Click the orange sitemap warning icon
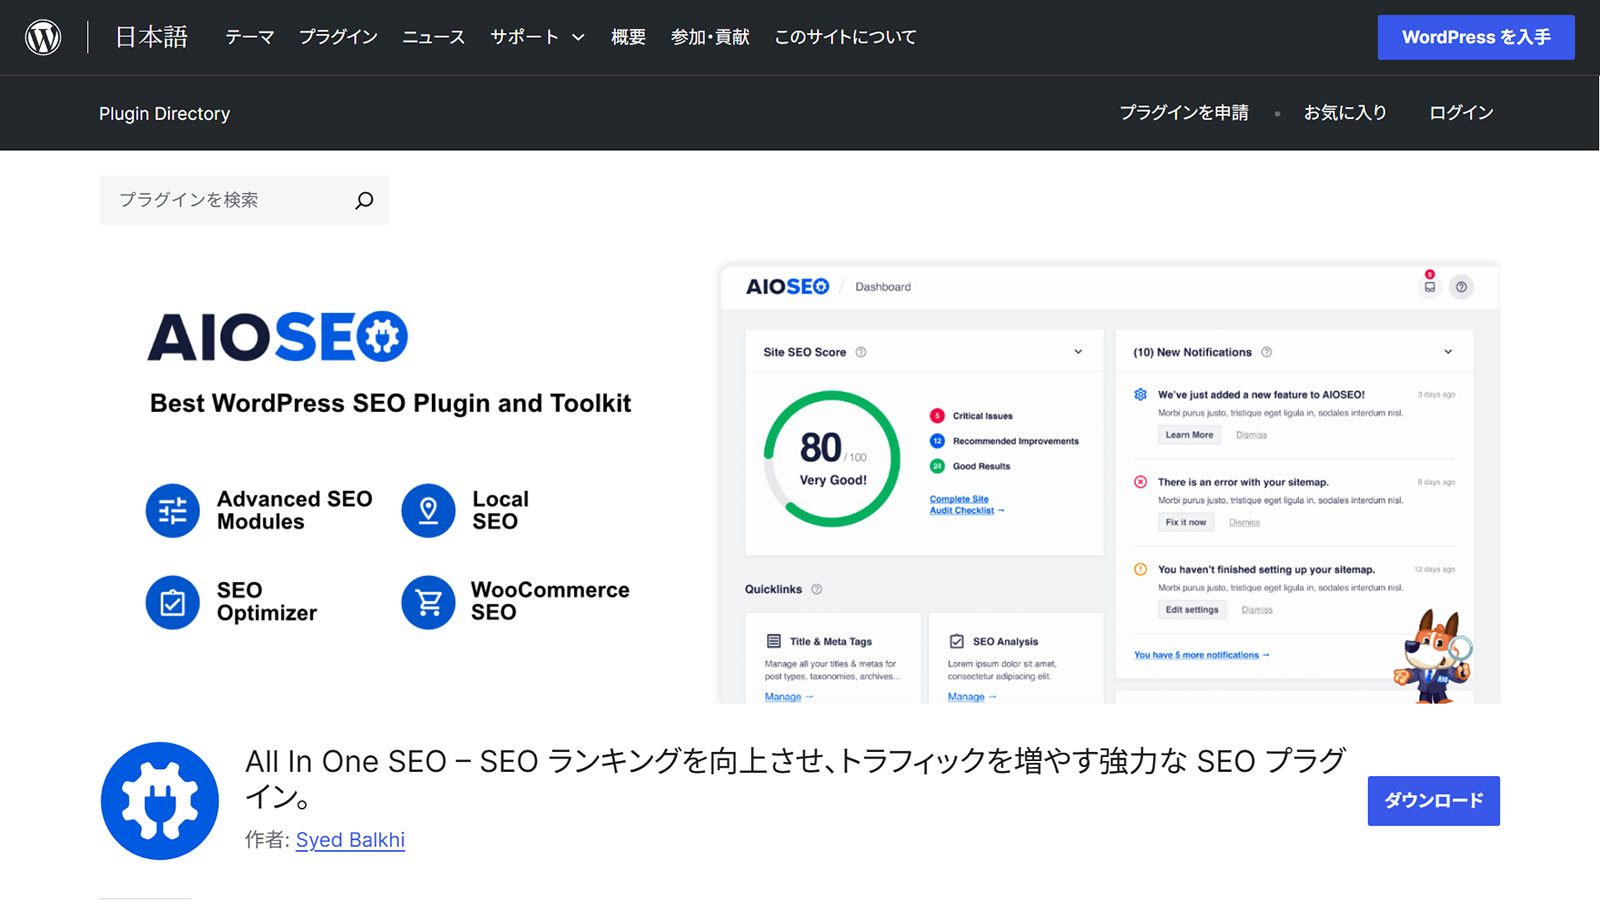The width and height of the screenshot is (1600, 900). (x=1140, y=569)
